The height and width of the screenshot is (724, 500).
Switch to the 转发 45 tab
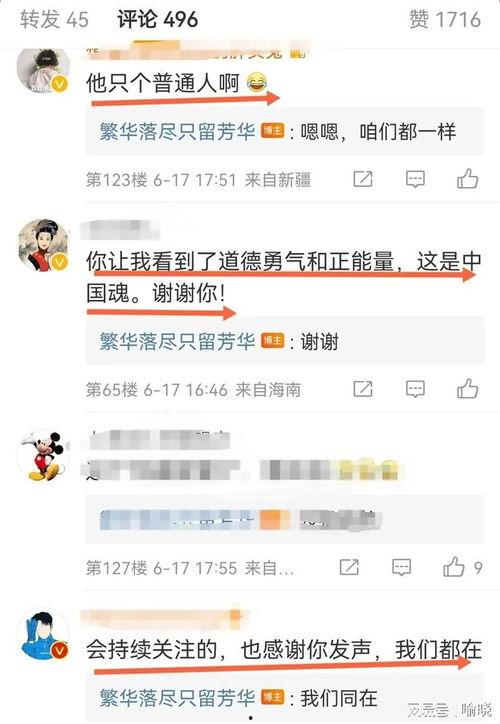coord(54,19)
